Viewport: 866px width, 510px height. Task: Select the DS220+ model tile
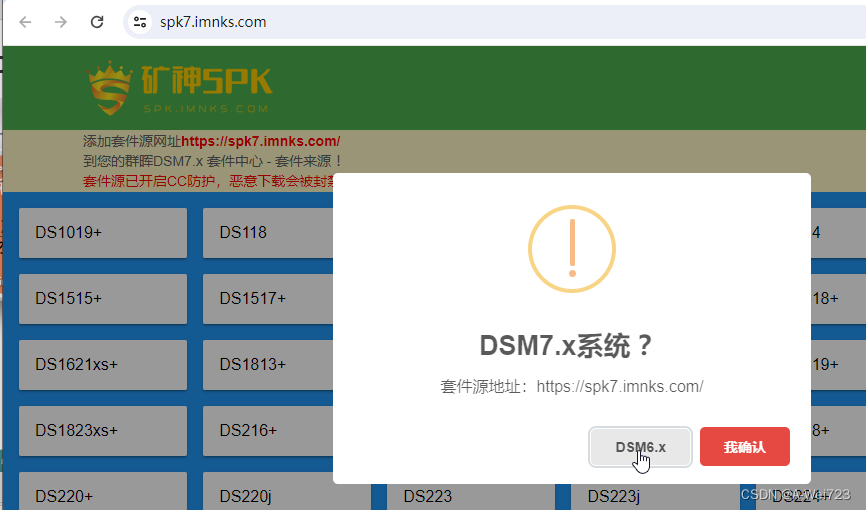[x=103, y=493]
